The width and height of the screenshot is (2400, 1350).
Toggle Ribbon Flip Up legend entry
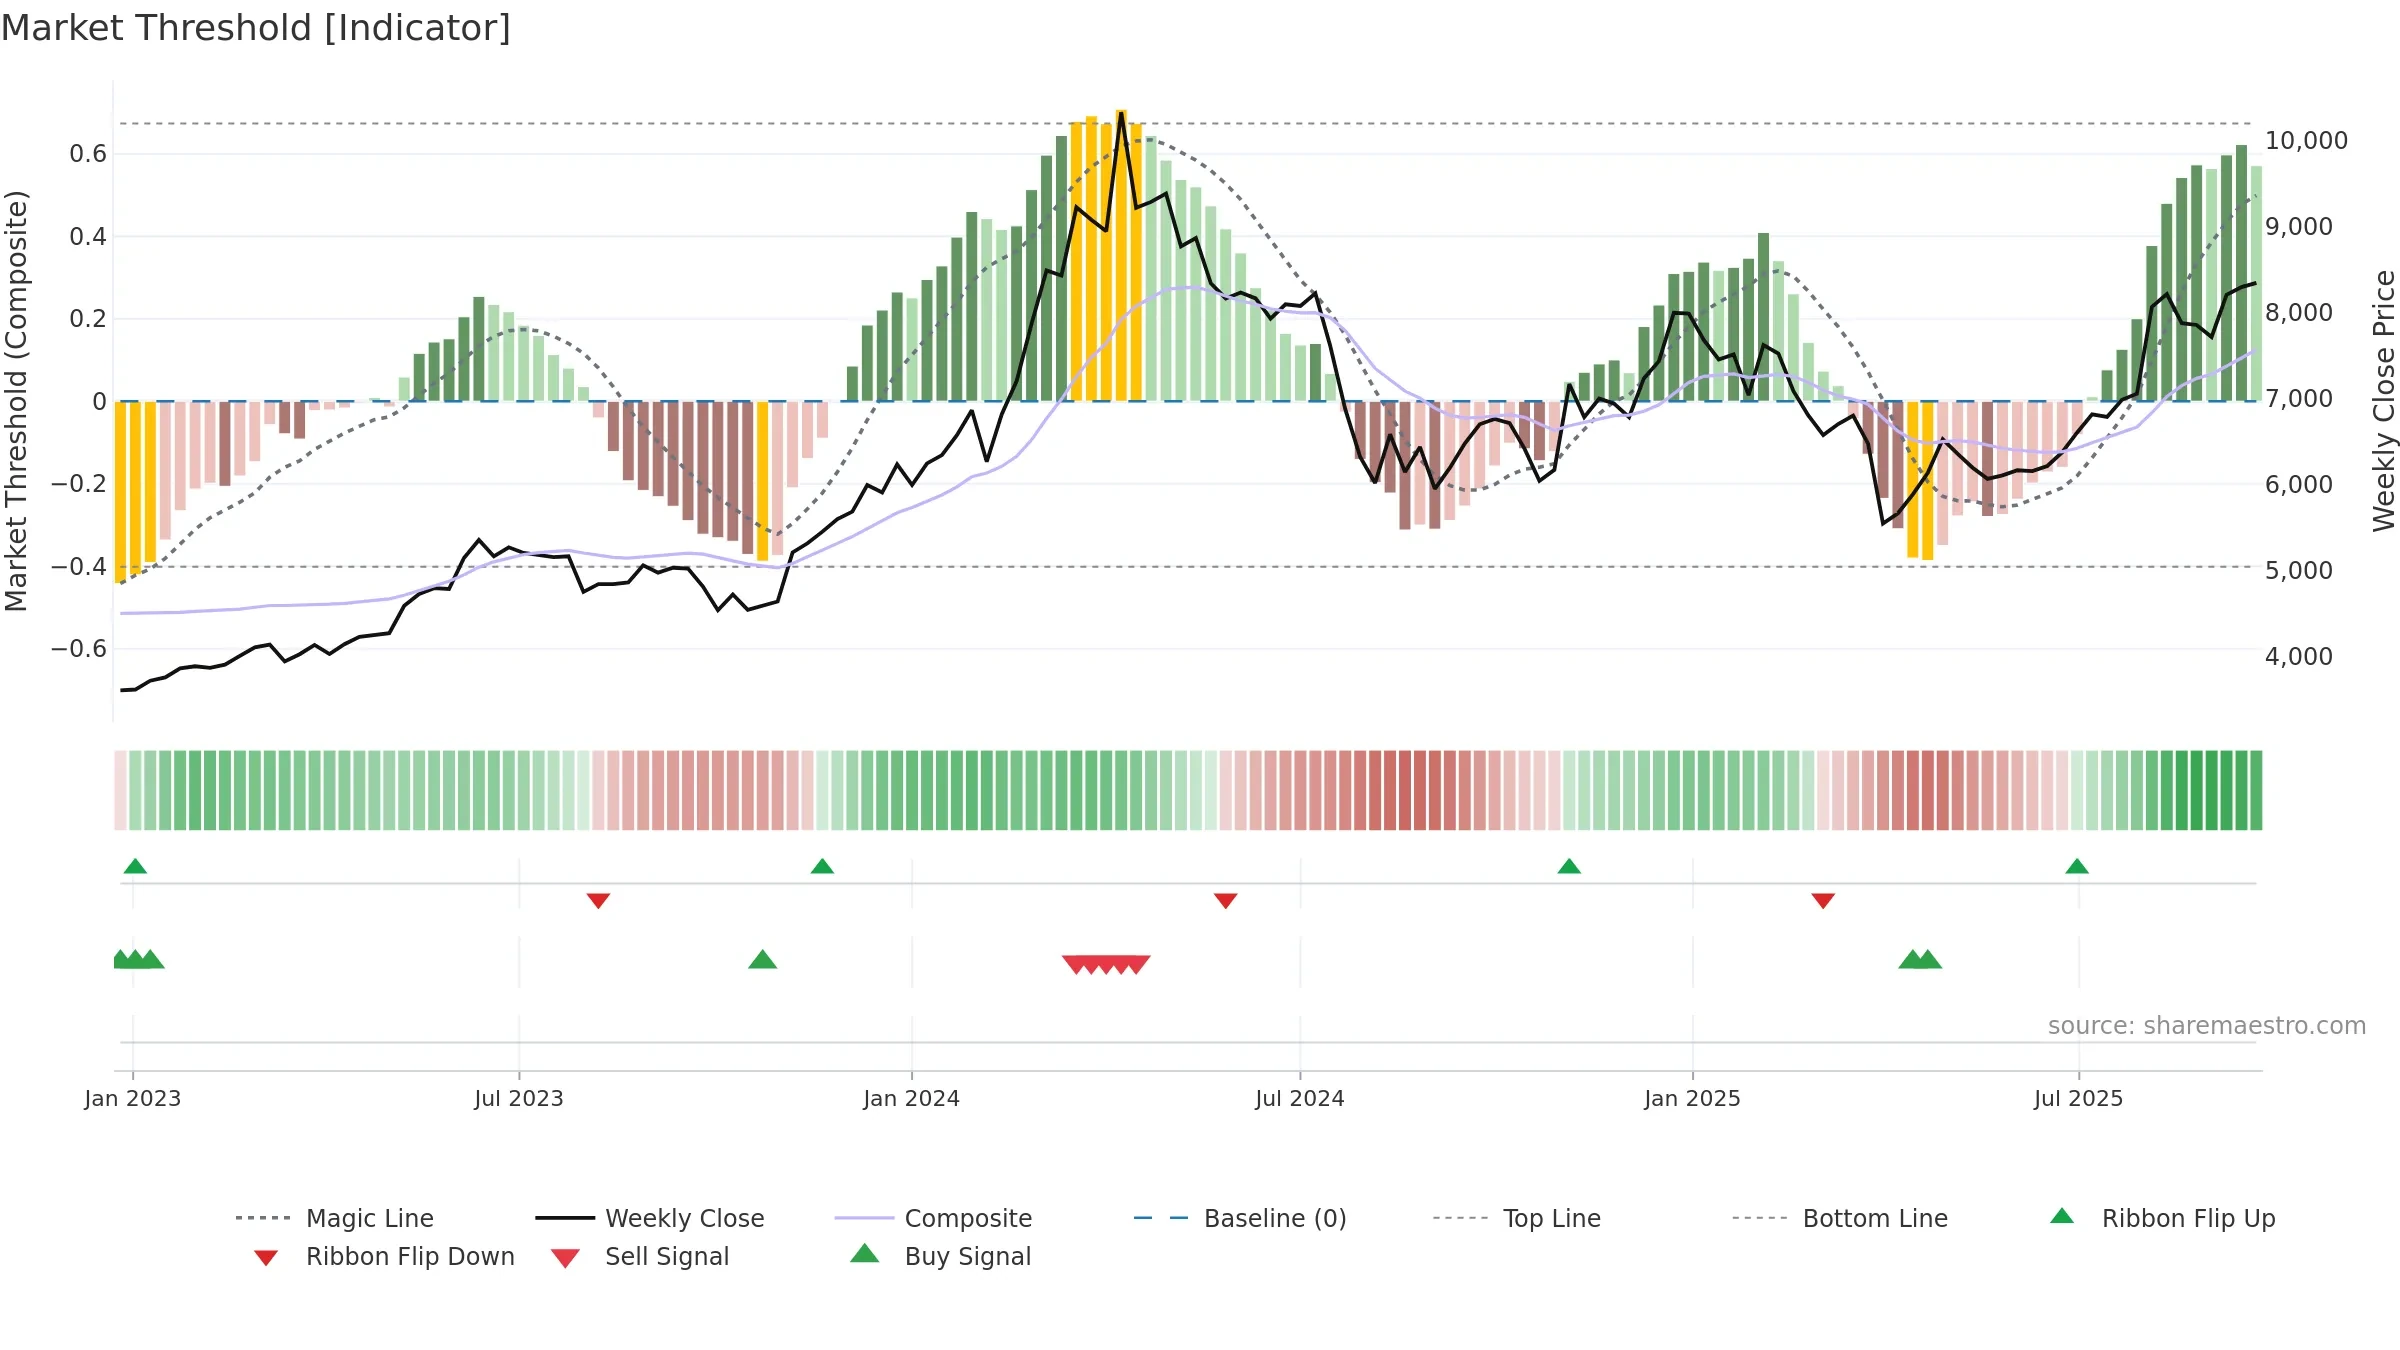click(2163, 1218)
